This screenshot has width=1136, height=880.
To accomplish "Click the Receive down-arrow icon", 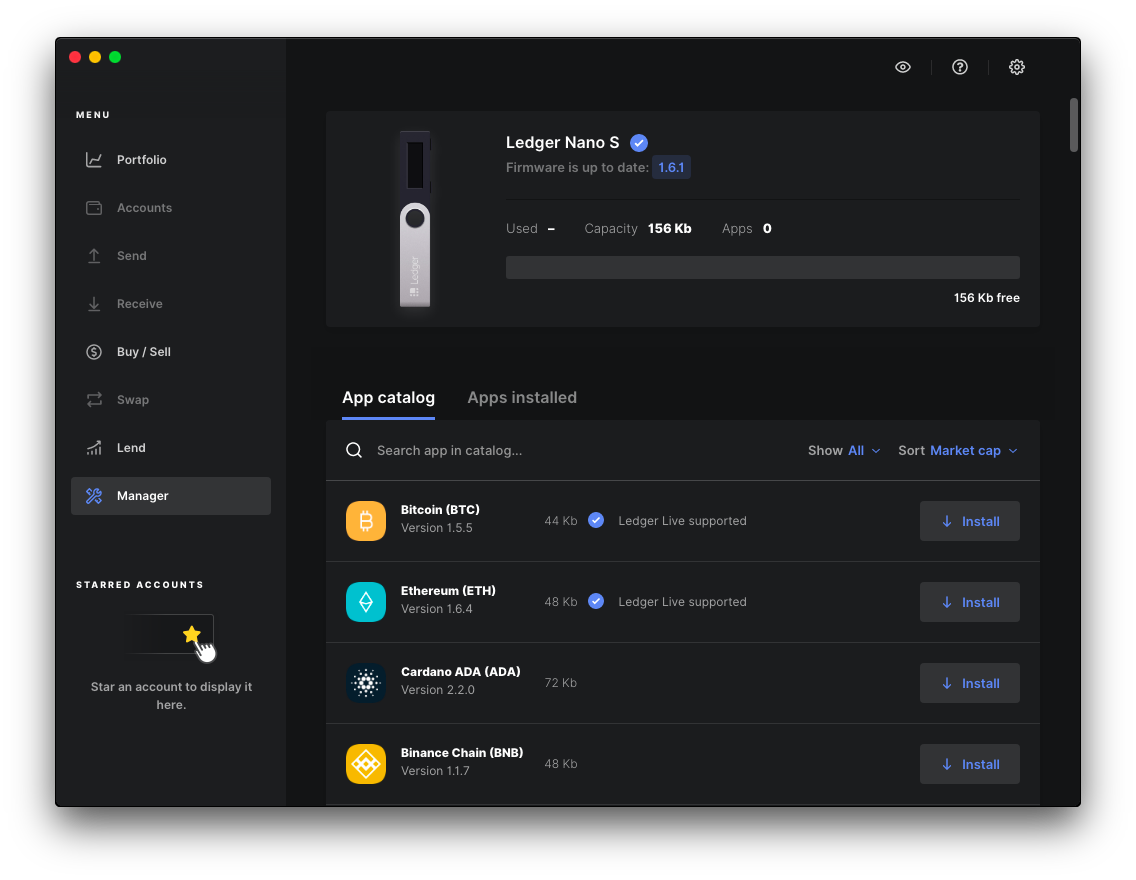I will tap(94, 303).
